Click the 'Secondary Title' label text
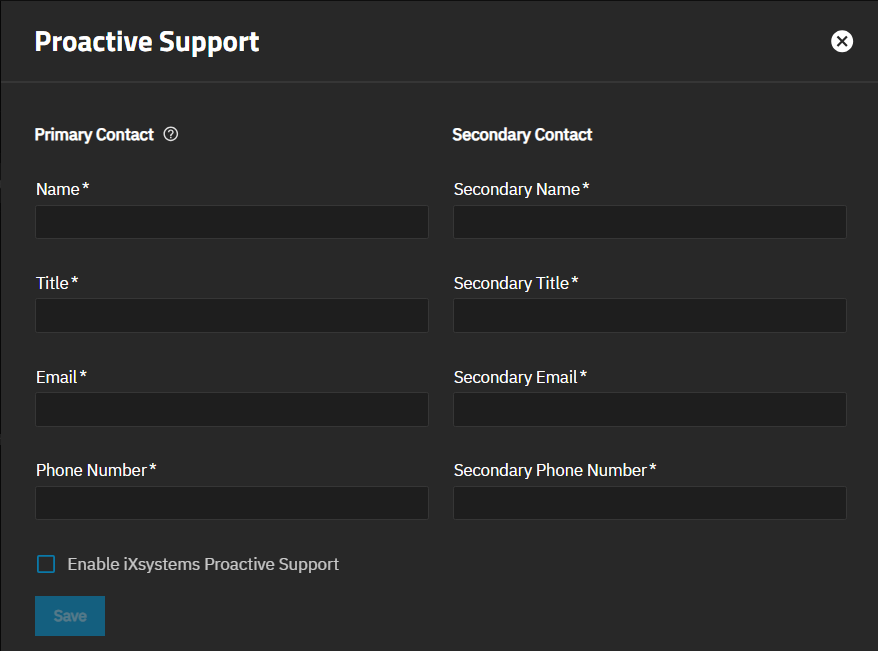This screenshot has width=878, height=651. coord(511,283)
